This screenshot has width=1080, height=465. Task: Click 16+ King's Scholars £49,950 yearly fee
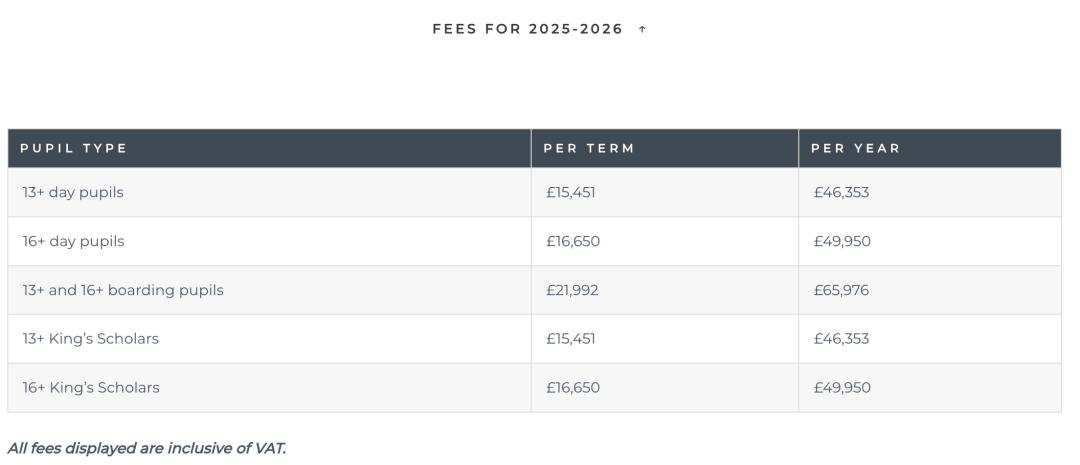click(x=842, y=388)
